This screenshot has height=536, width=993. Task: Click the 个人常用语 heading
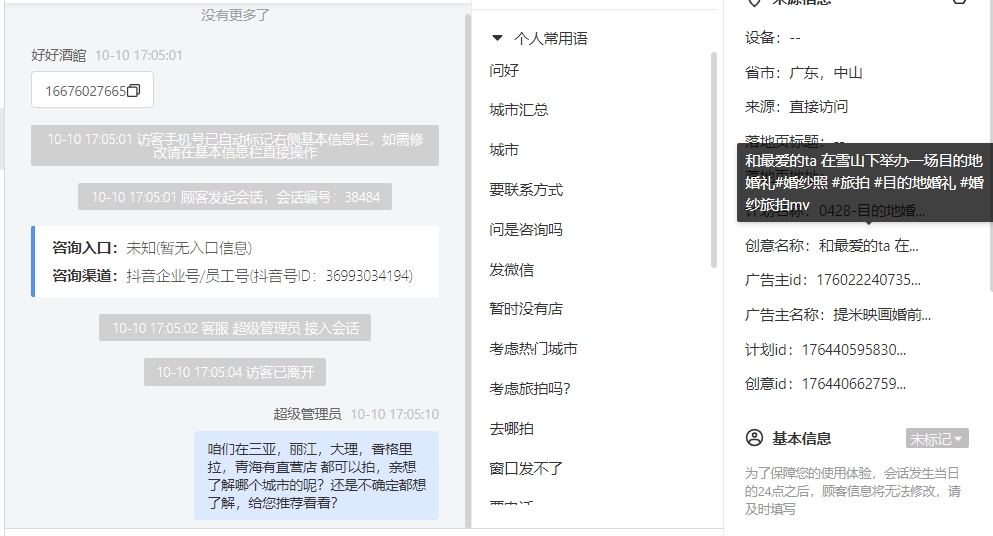[x=551, y=39]
